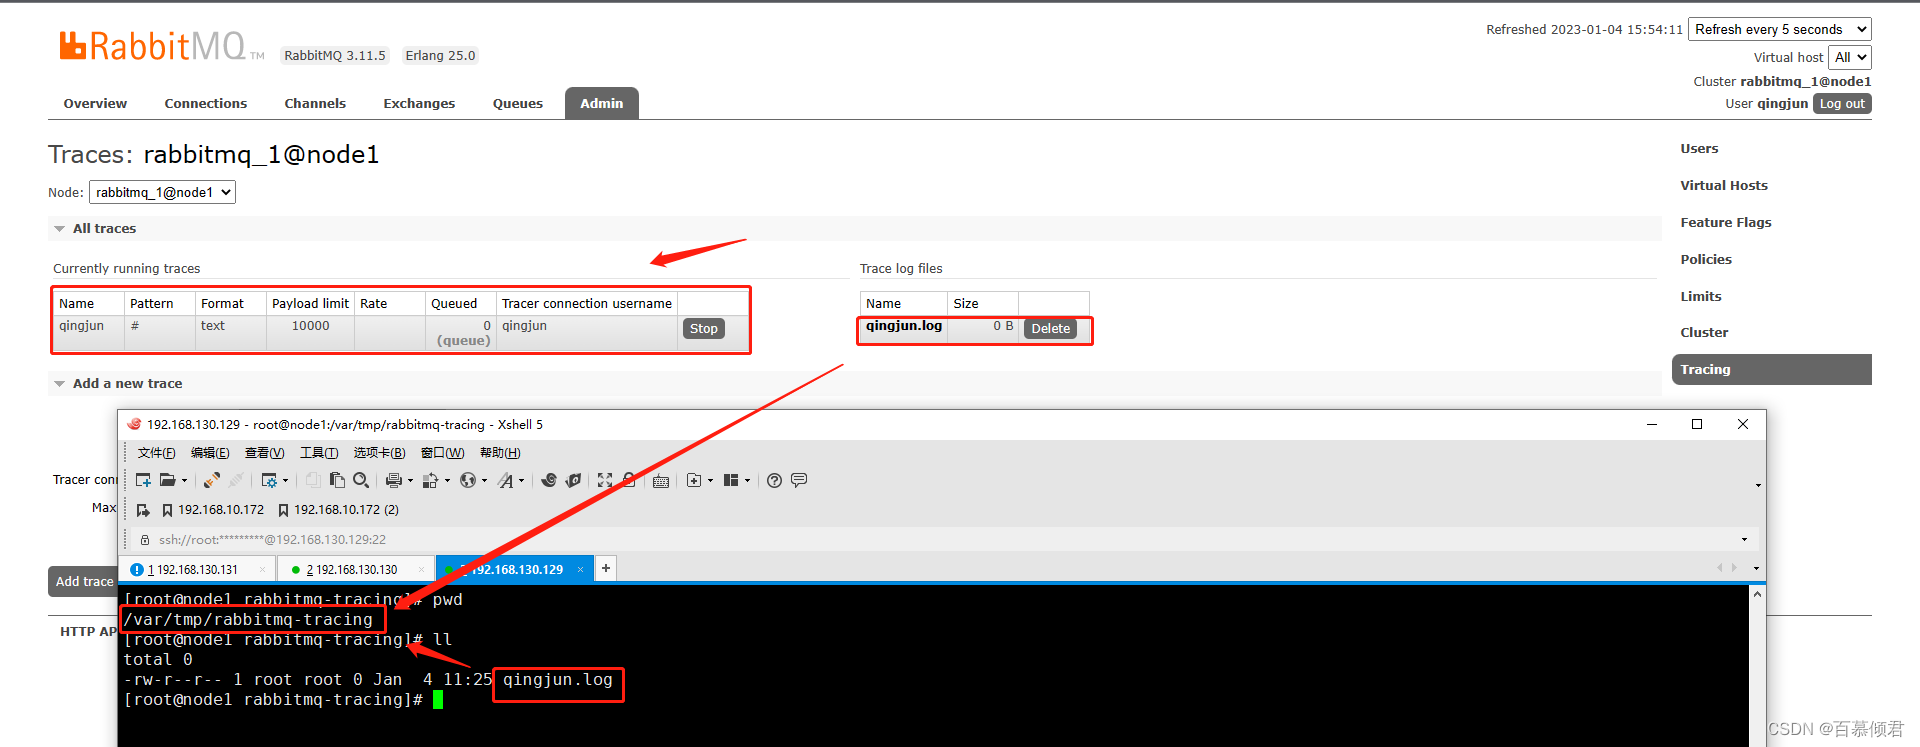Open the Exchanges tab
The image size is (1920, 747).
point(419,103)
